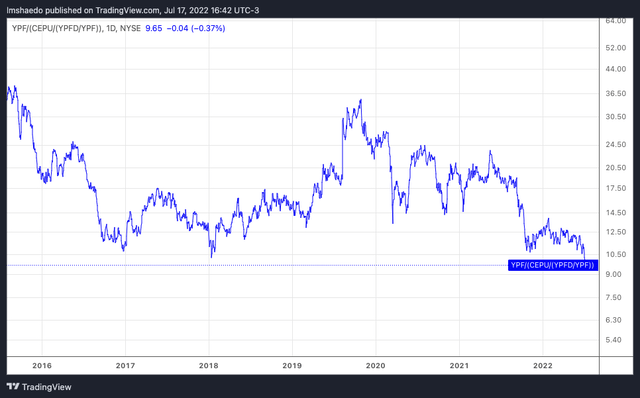Click the 24.50 price axis label

click(x=616, y=145)
